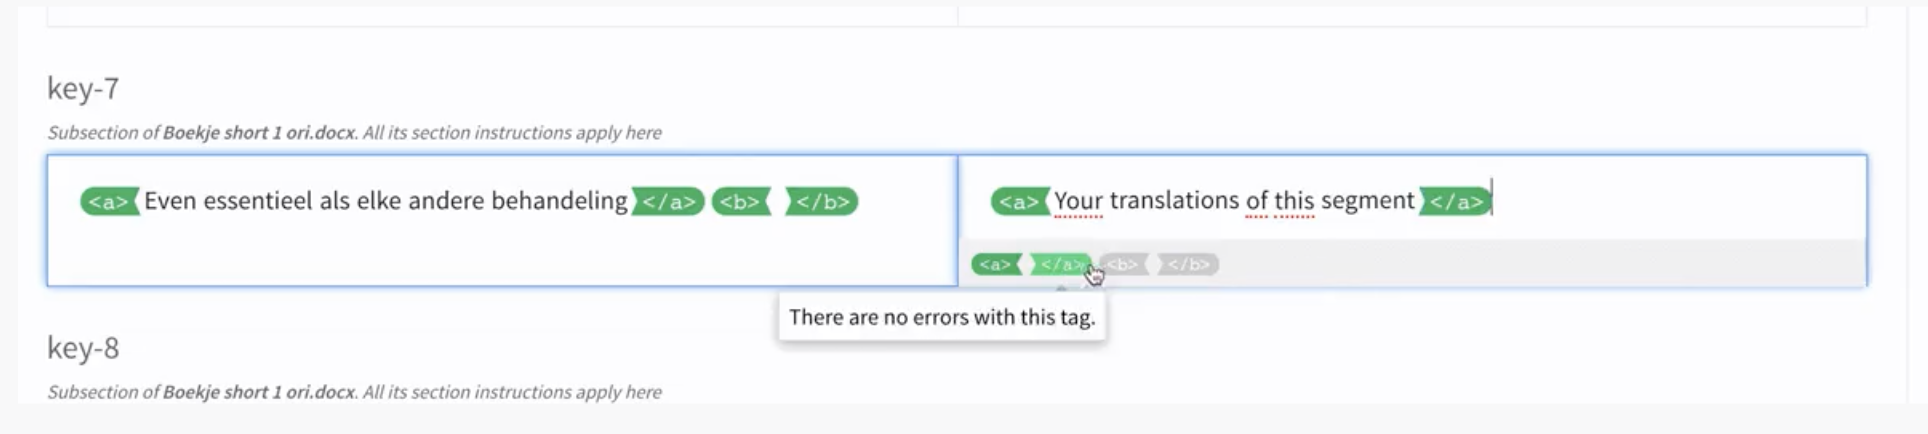Viewport: 1928px width, 434px height.
Task: Click the opening <a> tag in the Dutch source segment
Action: click(x=109, y=201)
